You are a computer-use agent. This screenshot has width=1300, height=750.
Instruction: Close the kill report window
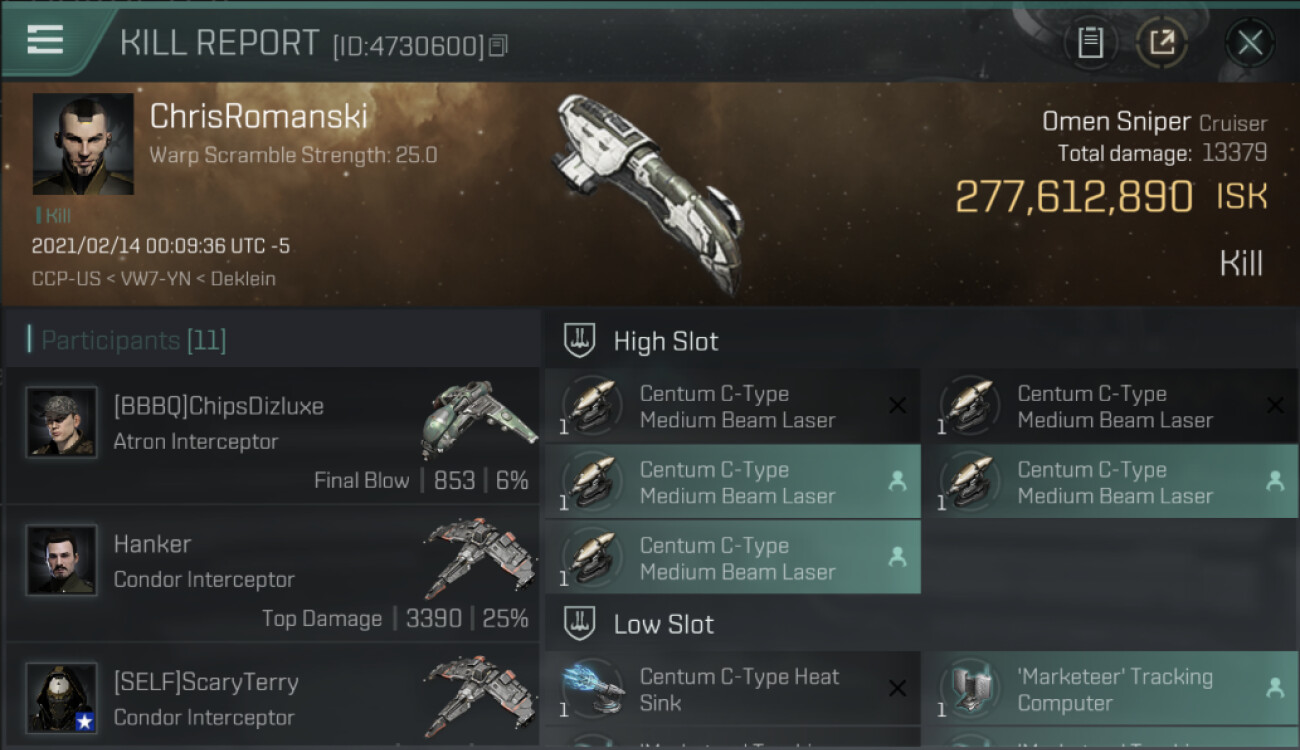(1249, 43)
